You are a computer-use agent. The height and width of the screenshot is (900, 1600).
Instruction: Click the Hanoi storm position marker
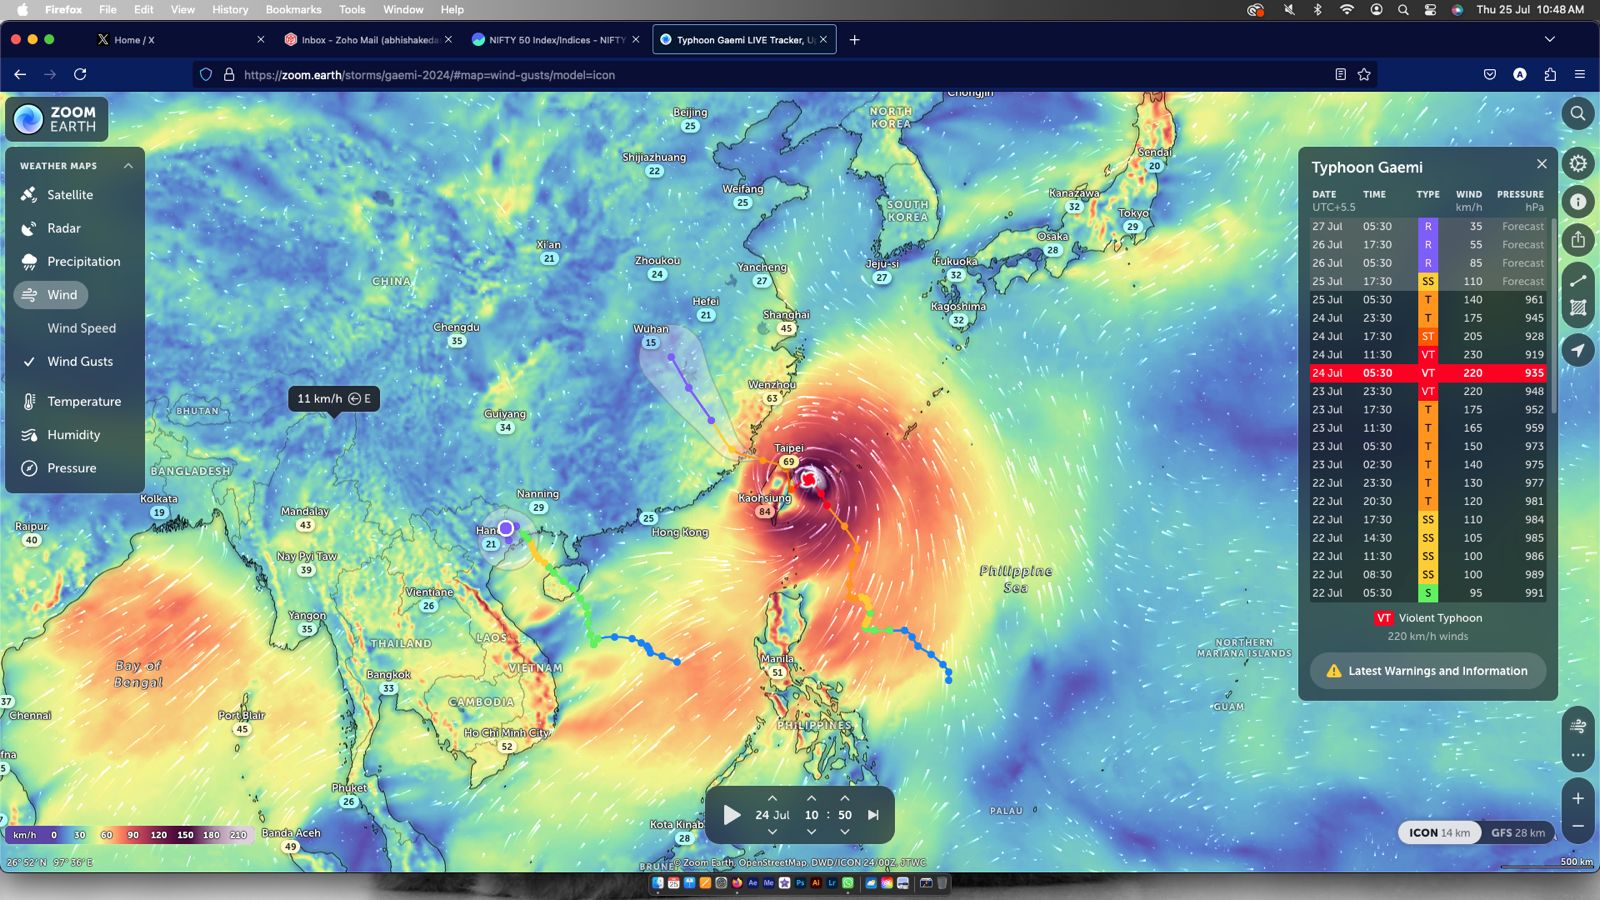tap(506, 528)
